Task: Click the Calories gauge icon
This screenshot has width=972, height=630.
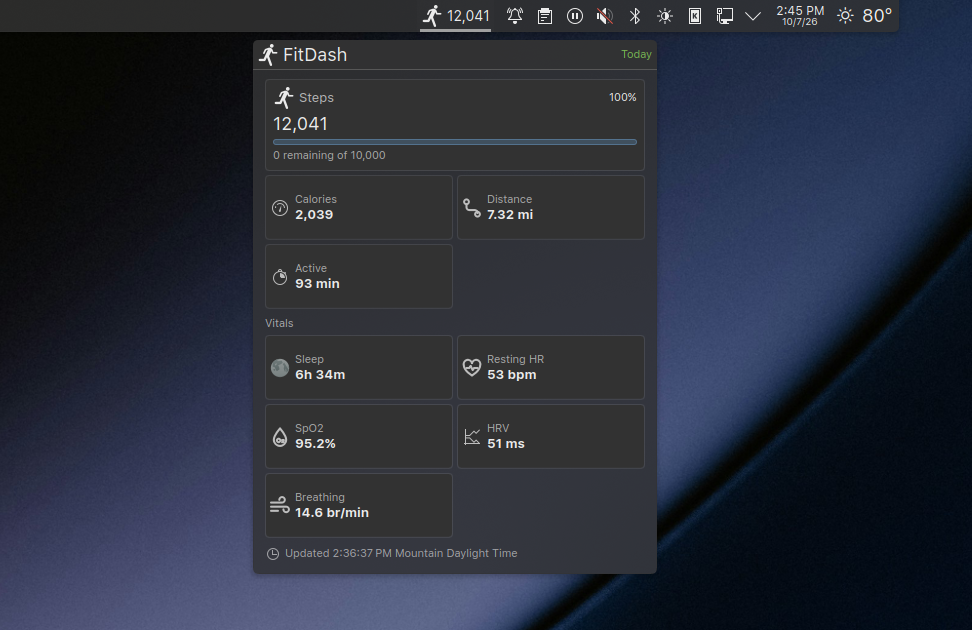Action: (x=280, y=208)
